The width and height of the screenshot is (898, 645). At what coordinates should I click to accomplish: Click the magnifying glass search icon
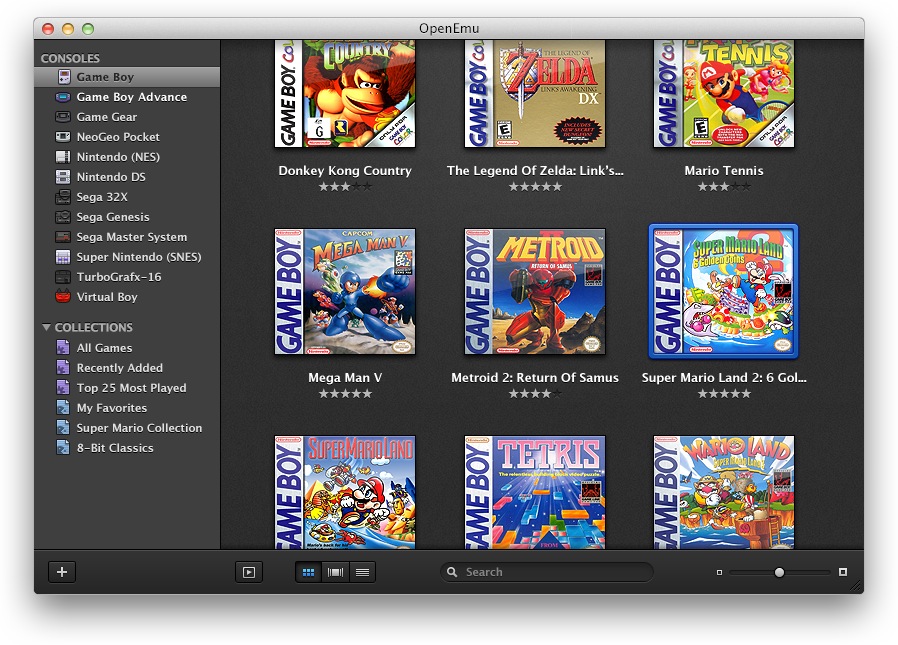coord(452,572)
